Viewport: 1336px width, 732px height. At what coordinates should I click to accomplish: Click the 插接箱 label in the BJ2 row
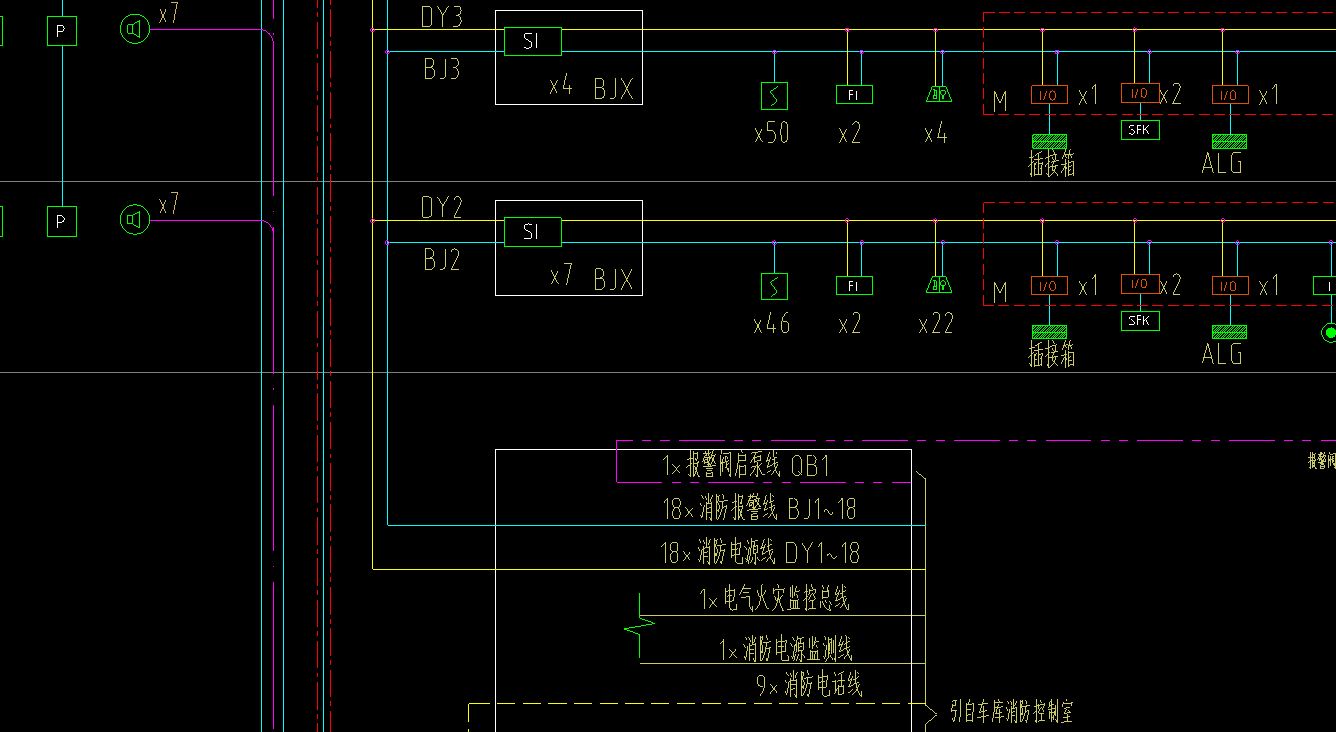pos(1052,355)
